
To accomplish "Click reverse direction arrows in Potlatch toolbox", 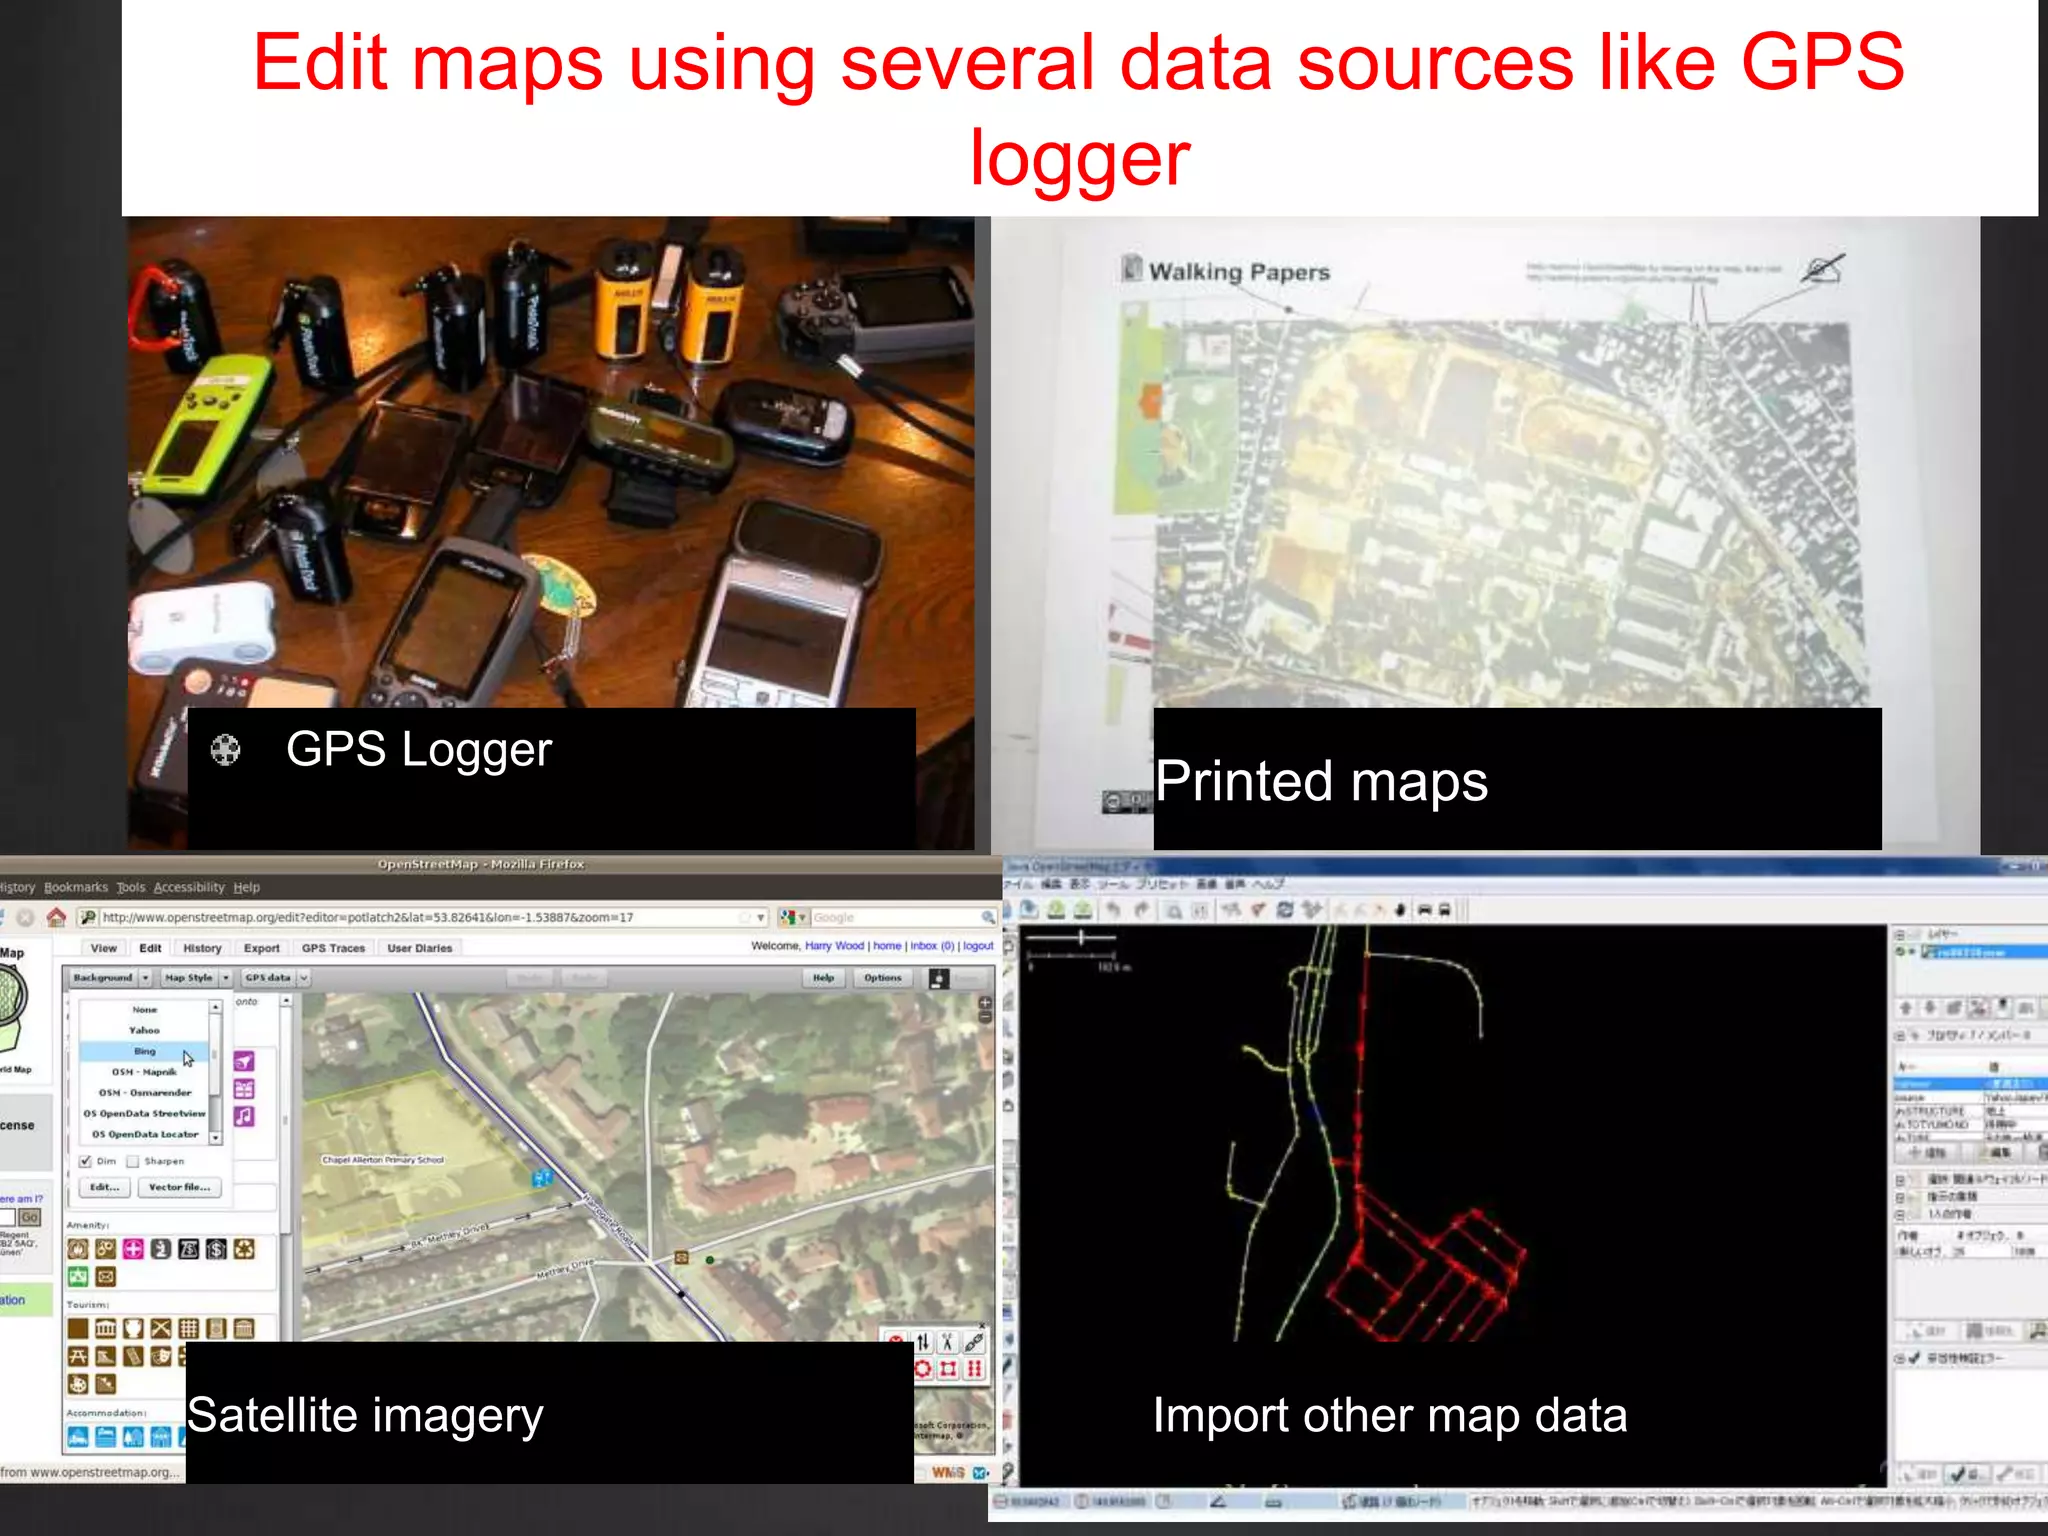I will pyautogui.click(x=922, y=1342).
